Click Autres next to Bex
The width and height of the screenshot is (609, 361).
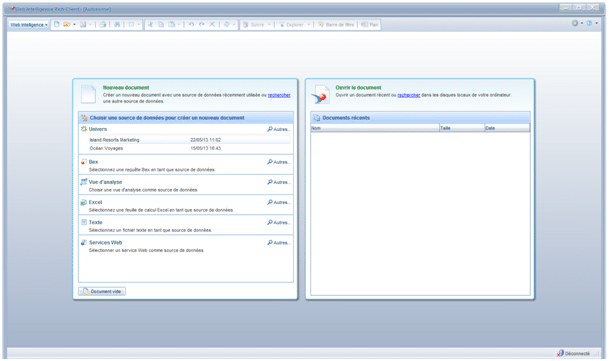coord(279,162)
